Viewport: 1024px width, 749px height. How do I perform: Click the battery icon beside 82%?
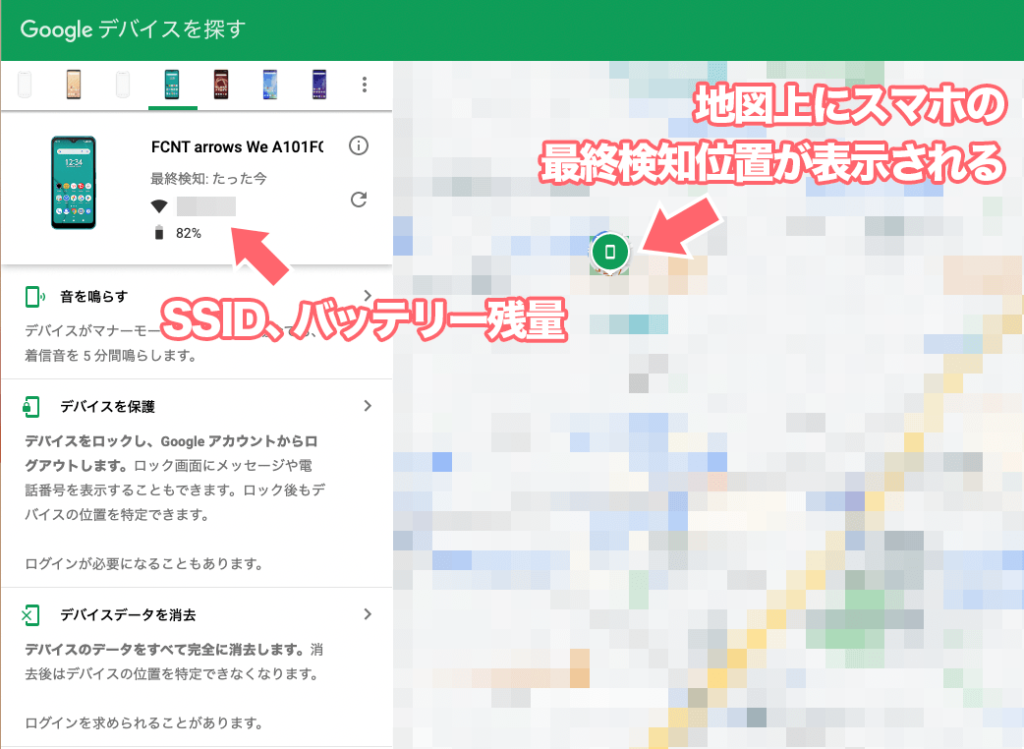[159, 232]
